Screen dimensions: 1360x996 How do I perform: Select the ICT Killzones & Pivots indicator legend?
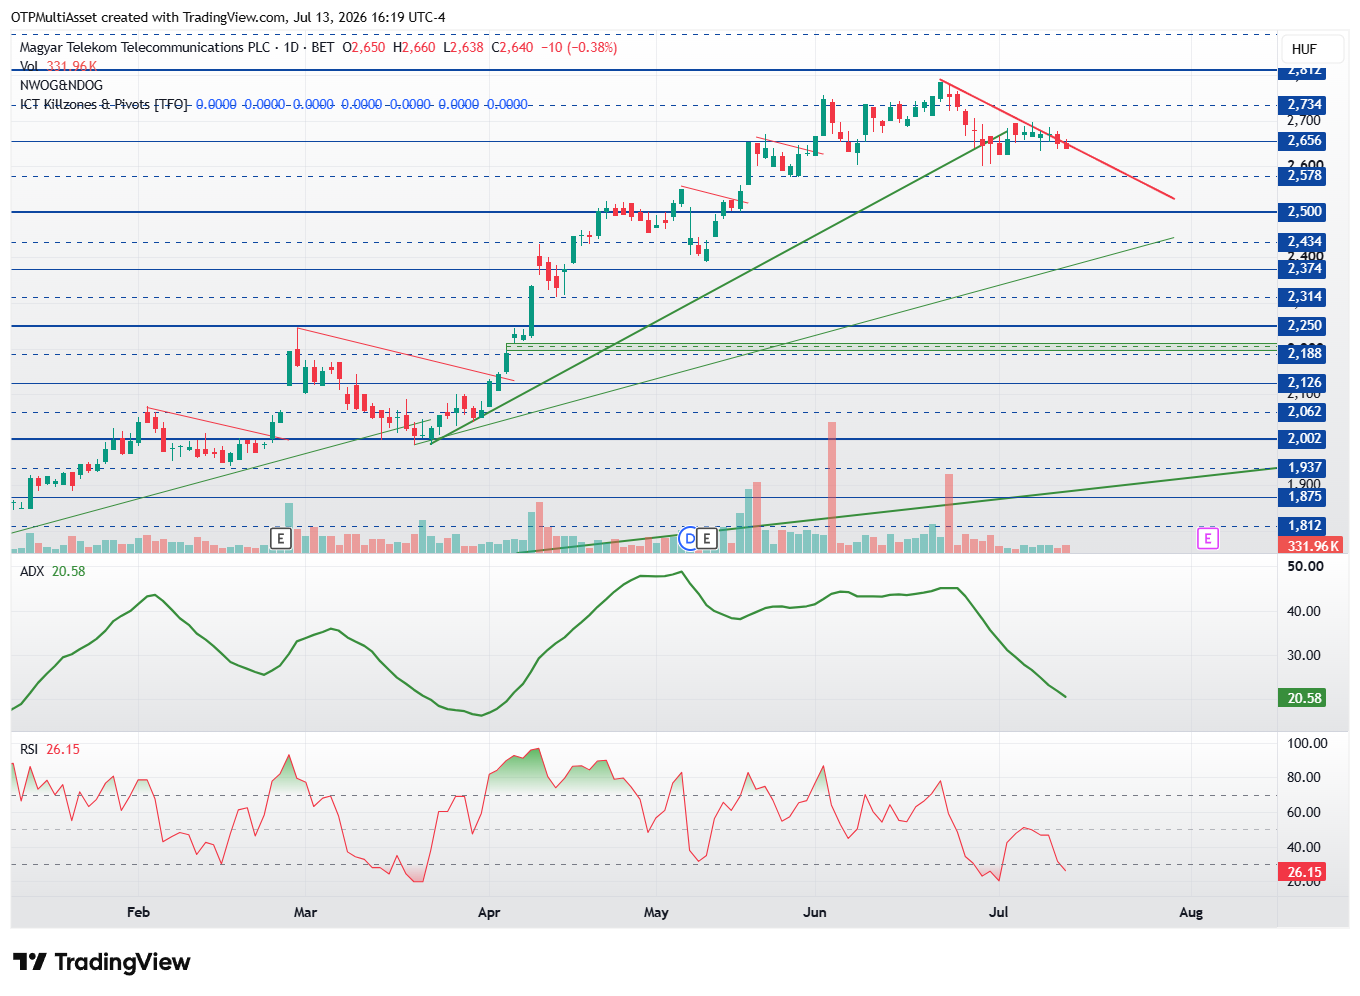pos(103,104)
